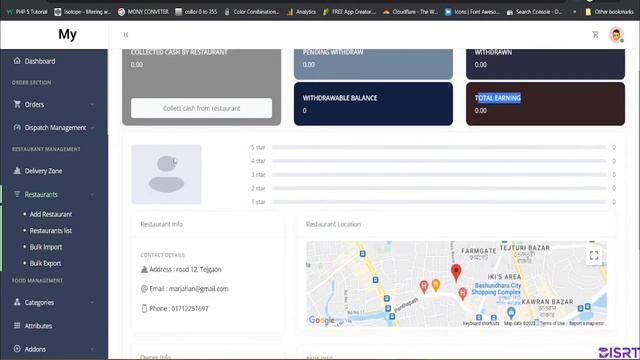Image resolution: width=640 pixels, height=360 pixels.
Task: Open Google logo link on map
Action: pos(322,320)
